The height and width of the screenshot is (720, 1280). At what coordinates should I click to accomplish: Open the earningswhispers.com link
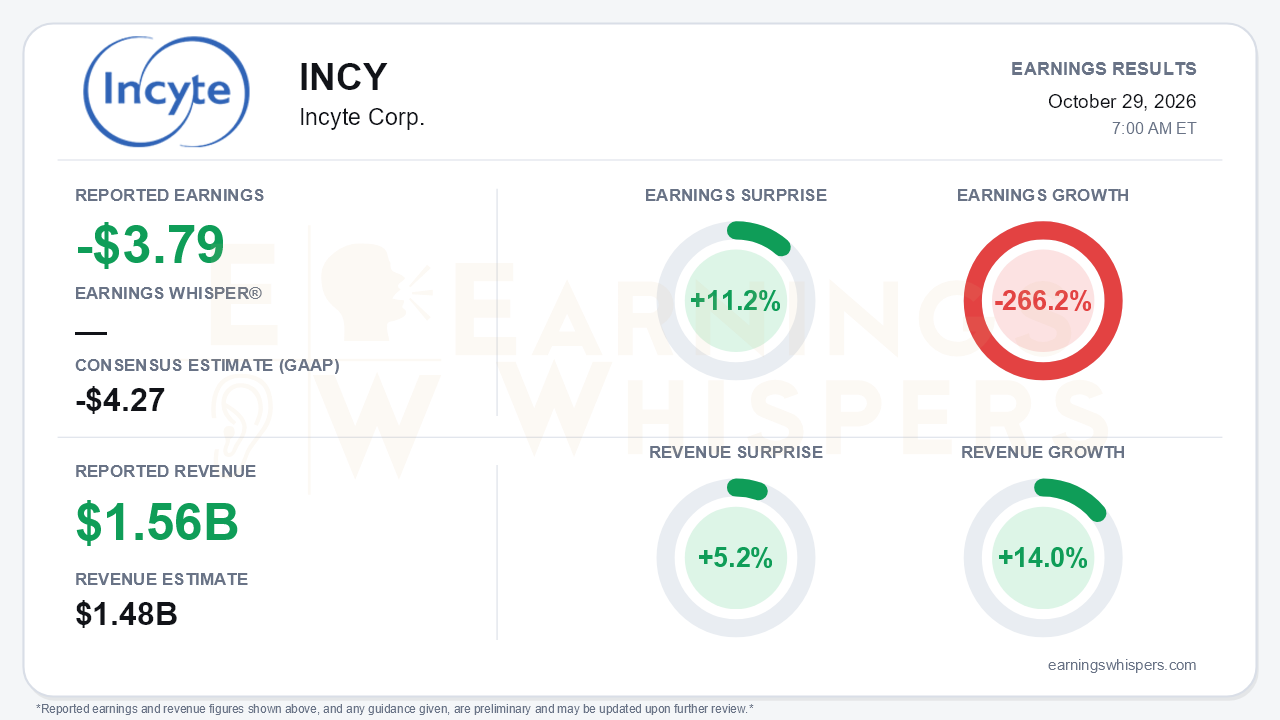(x=1122, y=665)
